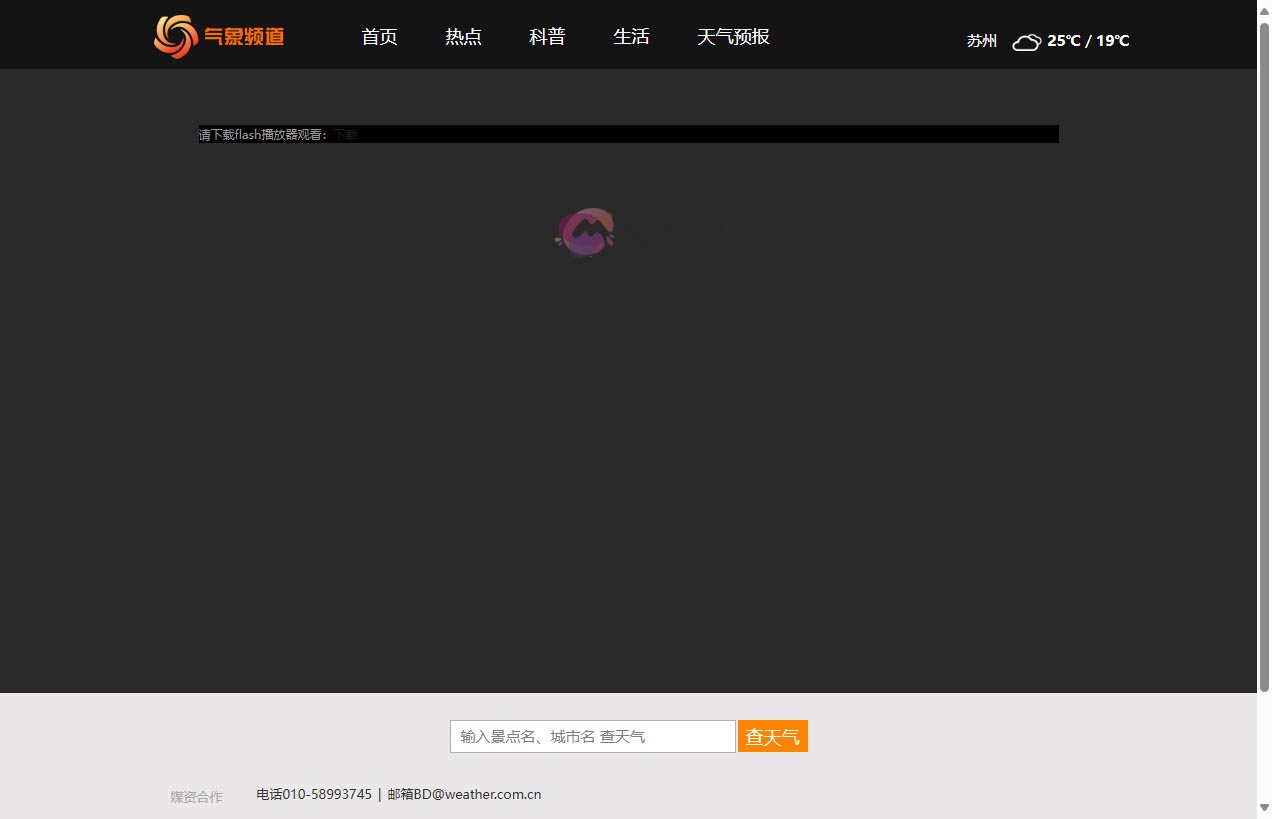Click the 下载 flash player download link
The height and width of the screenshot is (819, 1272).
346,135
